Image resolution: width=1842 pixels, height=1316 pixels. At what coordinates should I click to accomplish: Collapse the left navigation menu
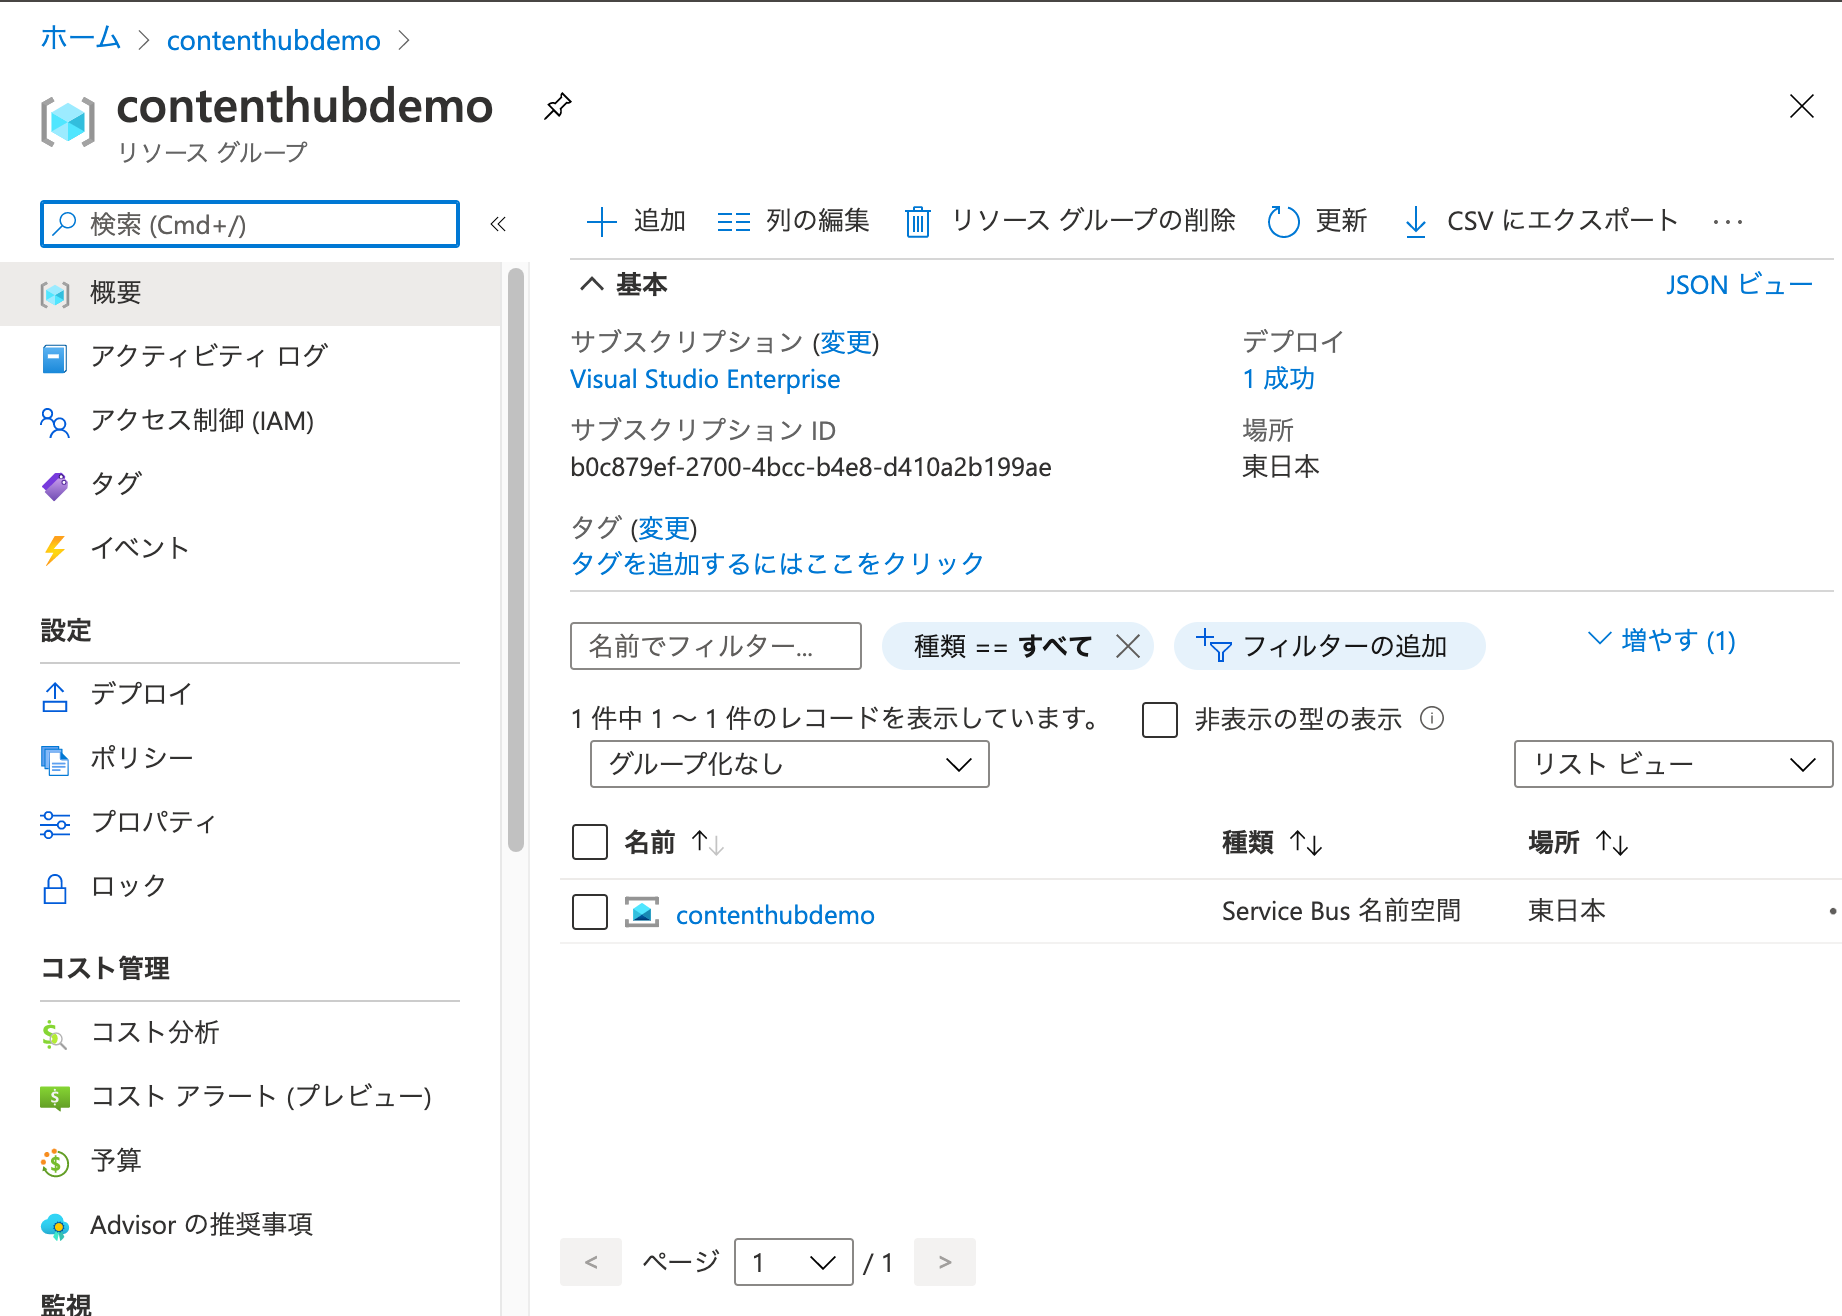point(498,224)
